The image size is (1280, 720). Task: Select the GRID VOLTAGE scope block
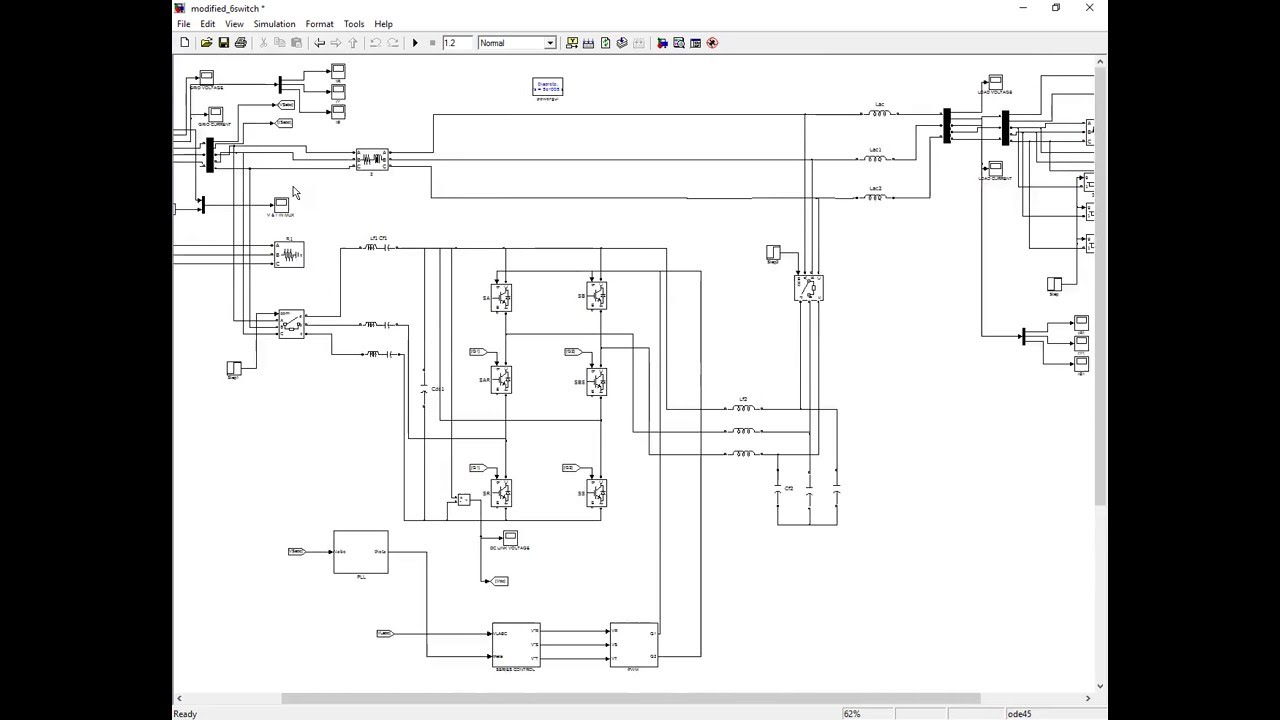206,77
